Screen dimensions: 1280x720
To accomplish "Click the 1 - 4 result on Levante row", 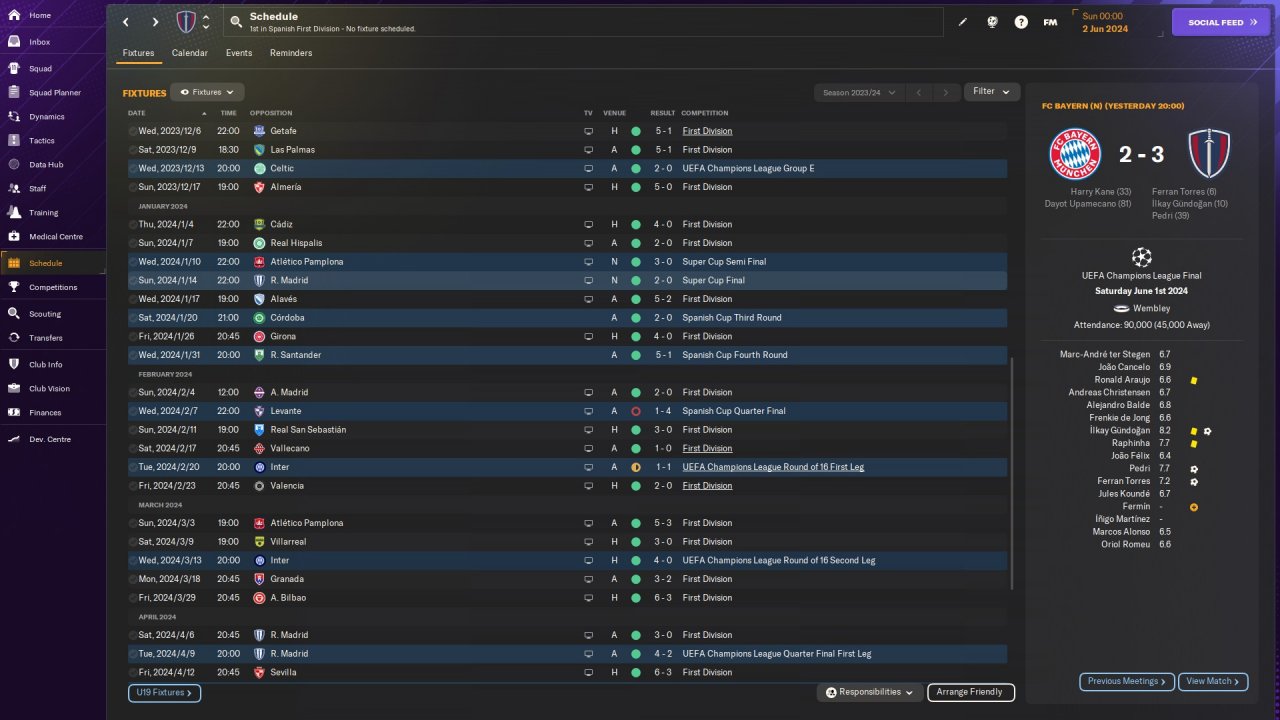I will [663, 411].
